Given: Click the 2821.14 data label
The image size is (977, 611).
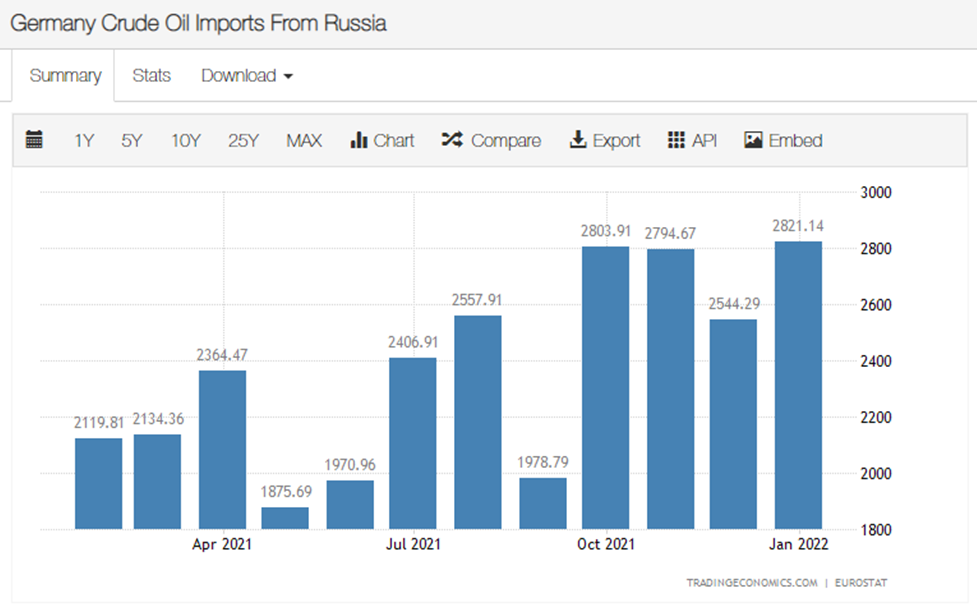Looking at the screenshot, I should click(798, 226).
